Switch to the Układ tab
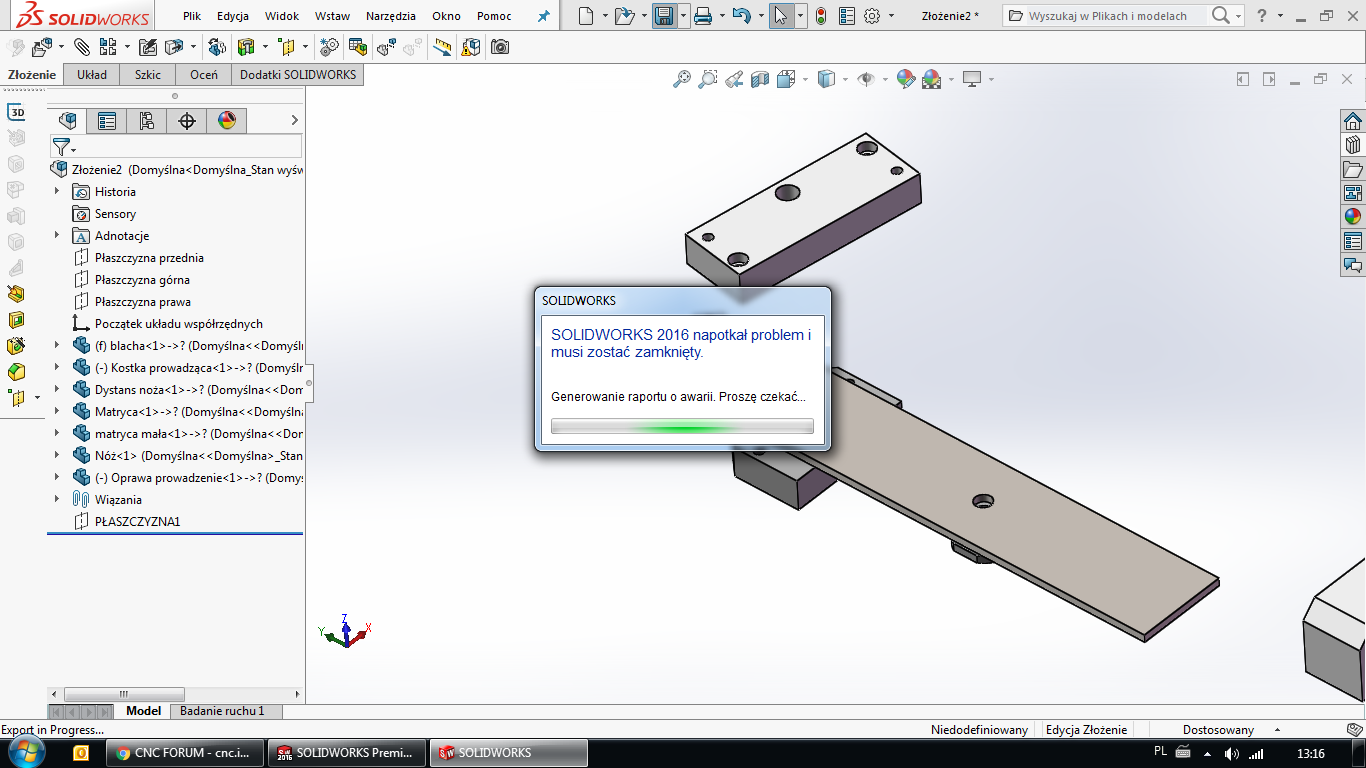 point(92,74)
